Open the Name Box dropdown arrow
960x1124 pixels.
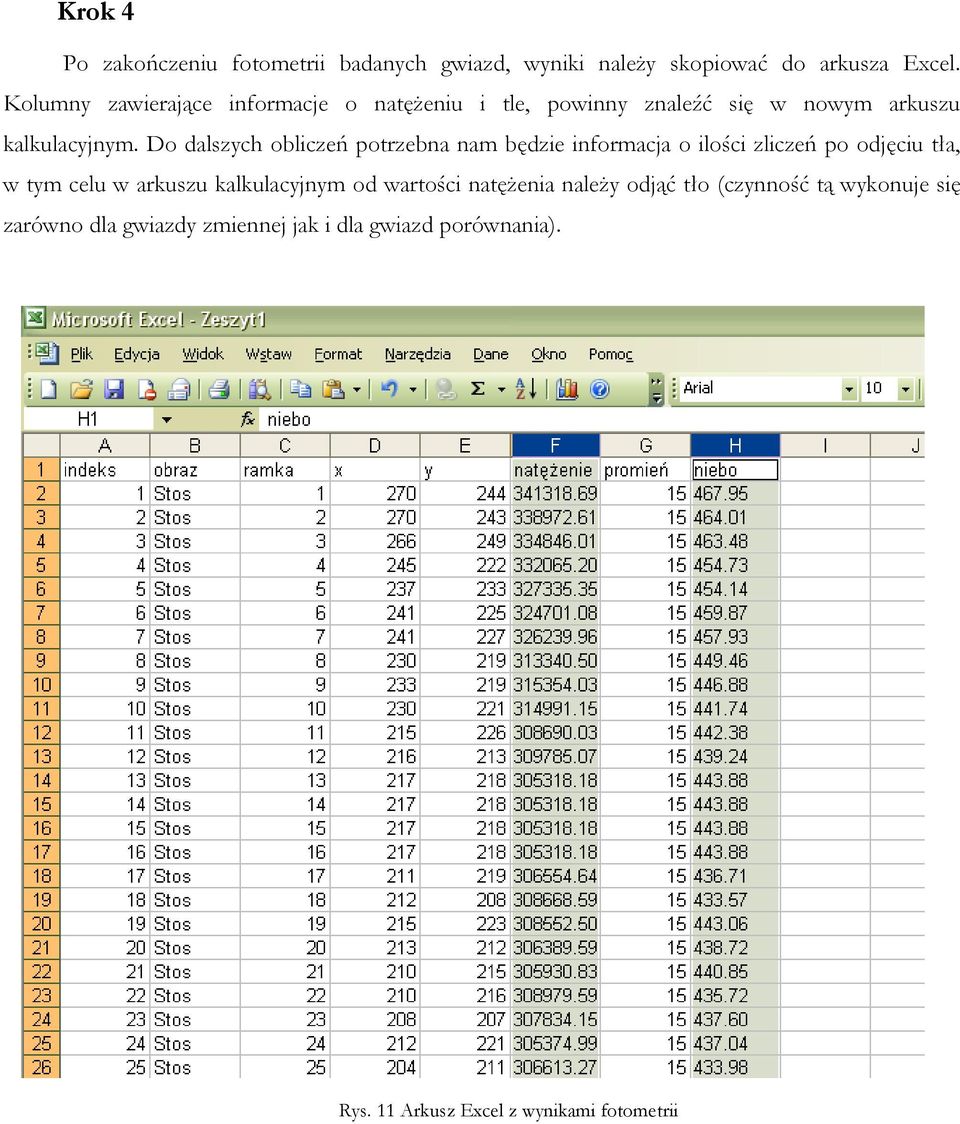click(x=166, y=420)
